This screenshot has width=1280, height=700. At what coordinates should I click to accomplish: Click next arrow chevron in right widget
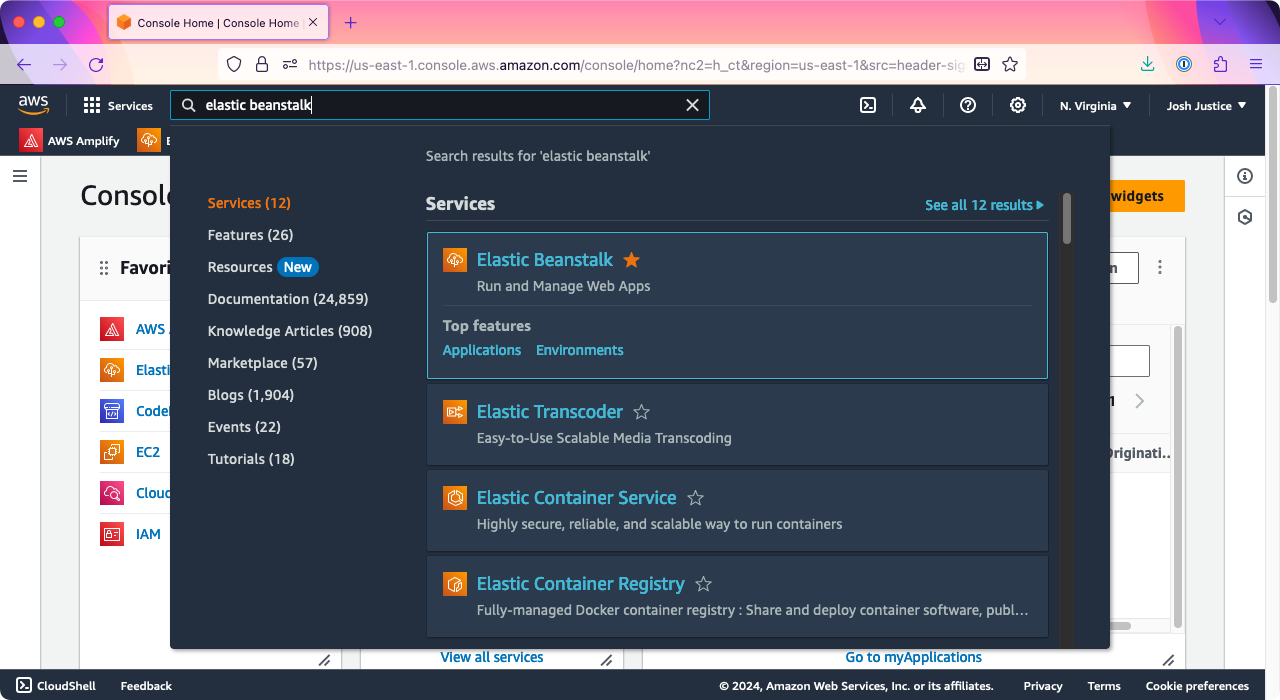click(x=1140, y=401)
